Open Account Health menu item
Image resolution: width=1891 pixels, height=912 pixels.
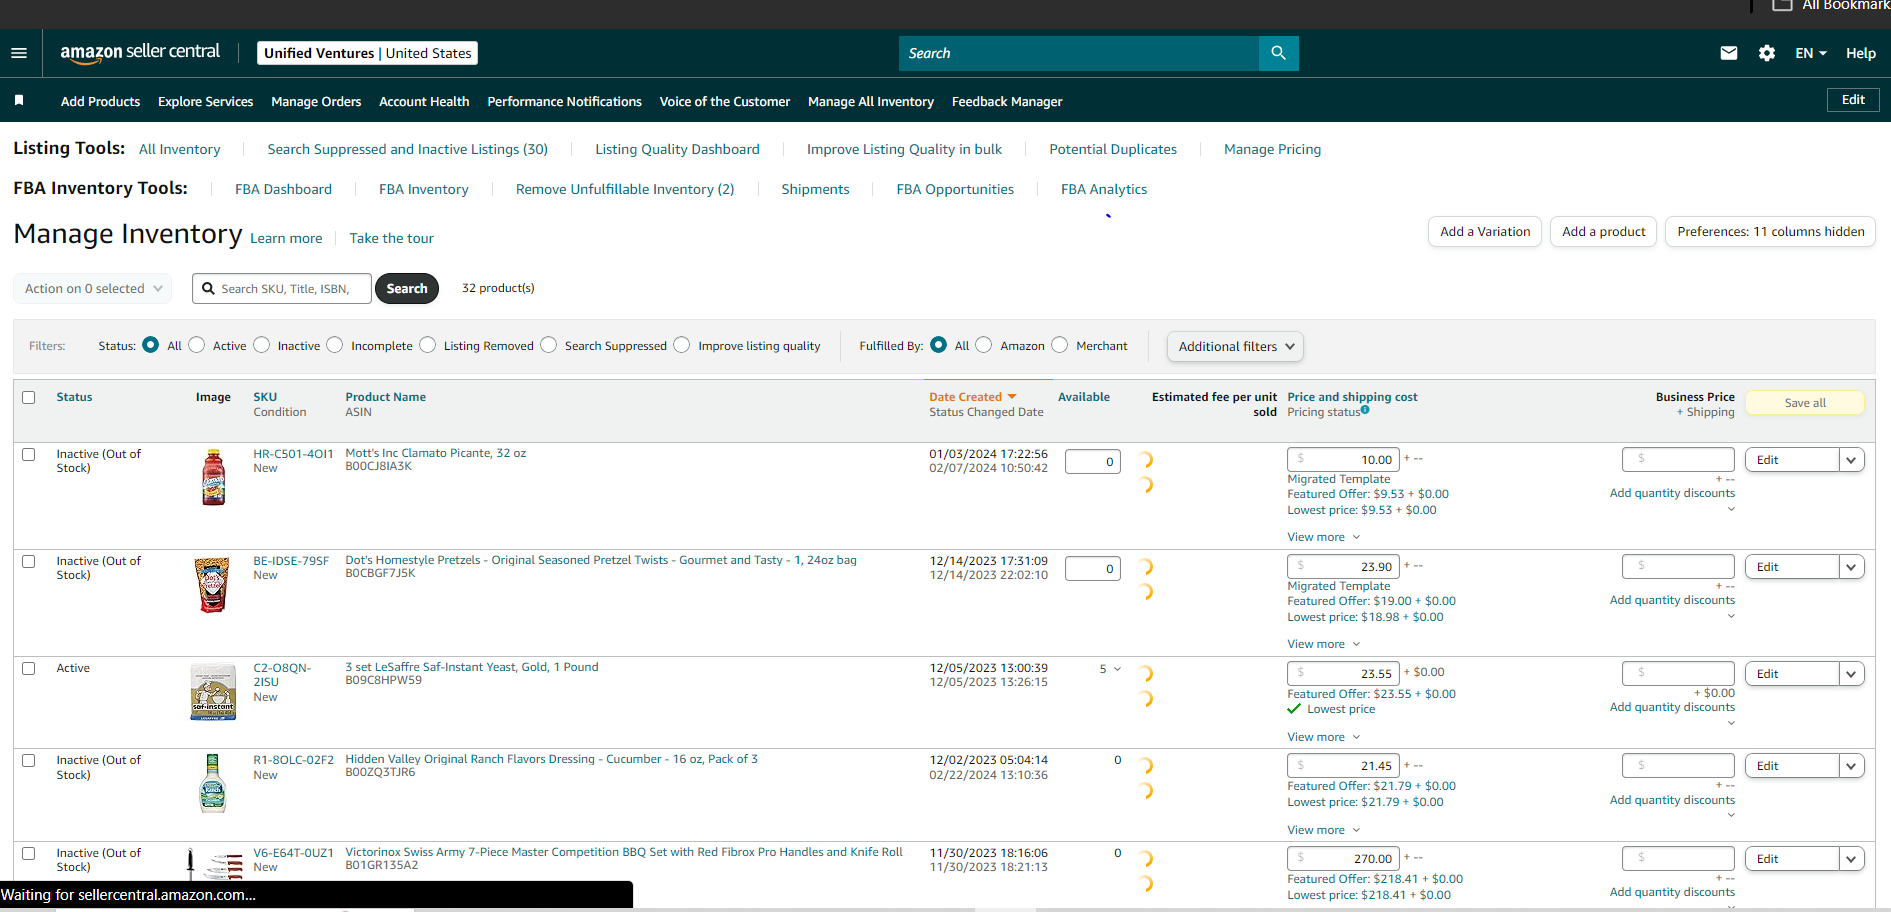click(x=424, y=101)
